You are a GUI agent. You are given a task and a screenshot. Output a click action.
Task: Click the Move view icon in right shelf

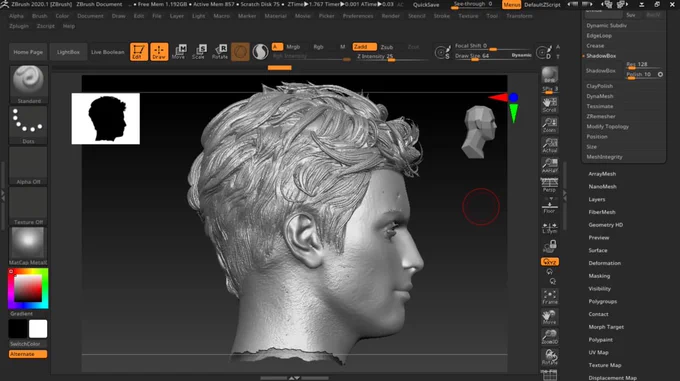(x=549, y=317)
